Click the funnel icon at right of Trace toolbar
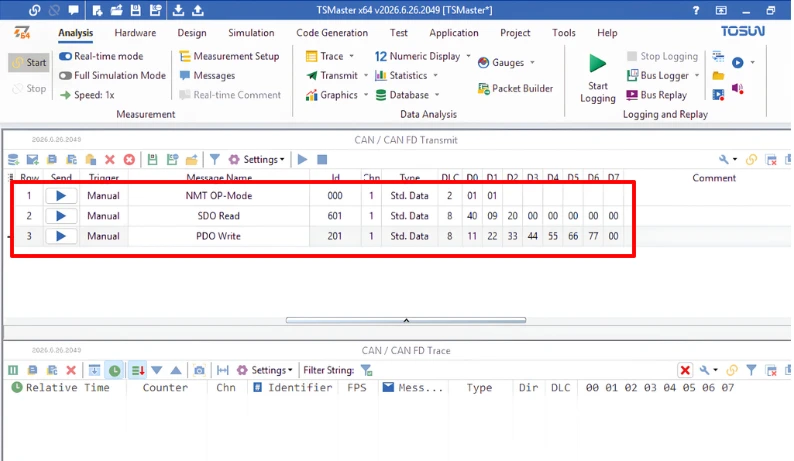 (751, 370)
